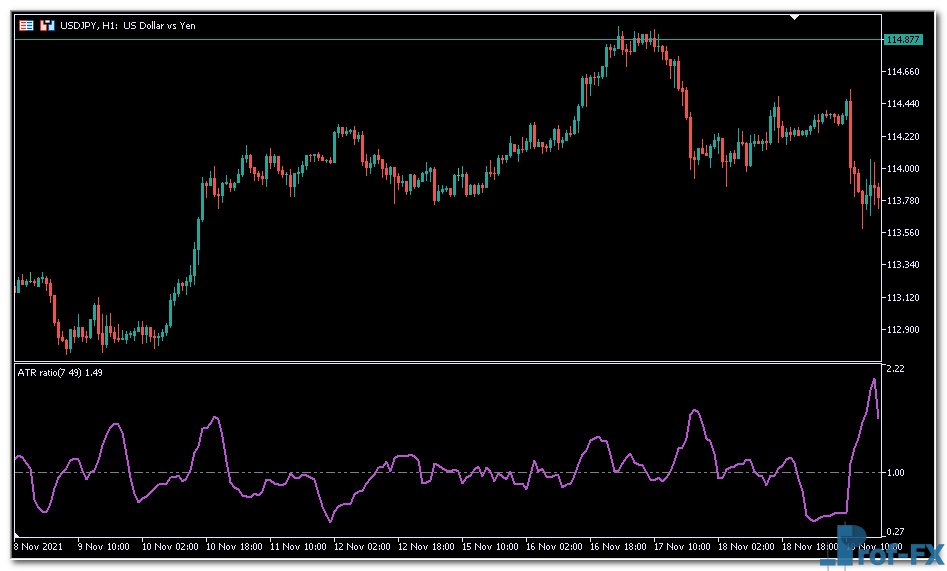
Task: Select the ATR ratio(7 49) indicator label
Action: tap(59, 372)
